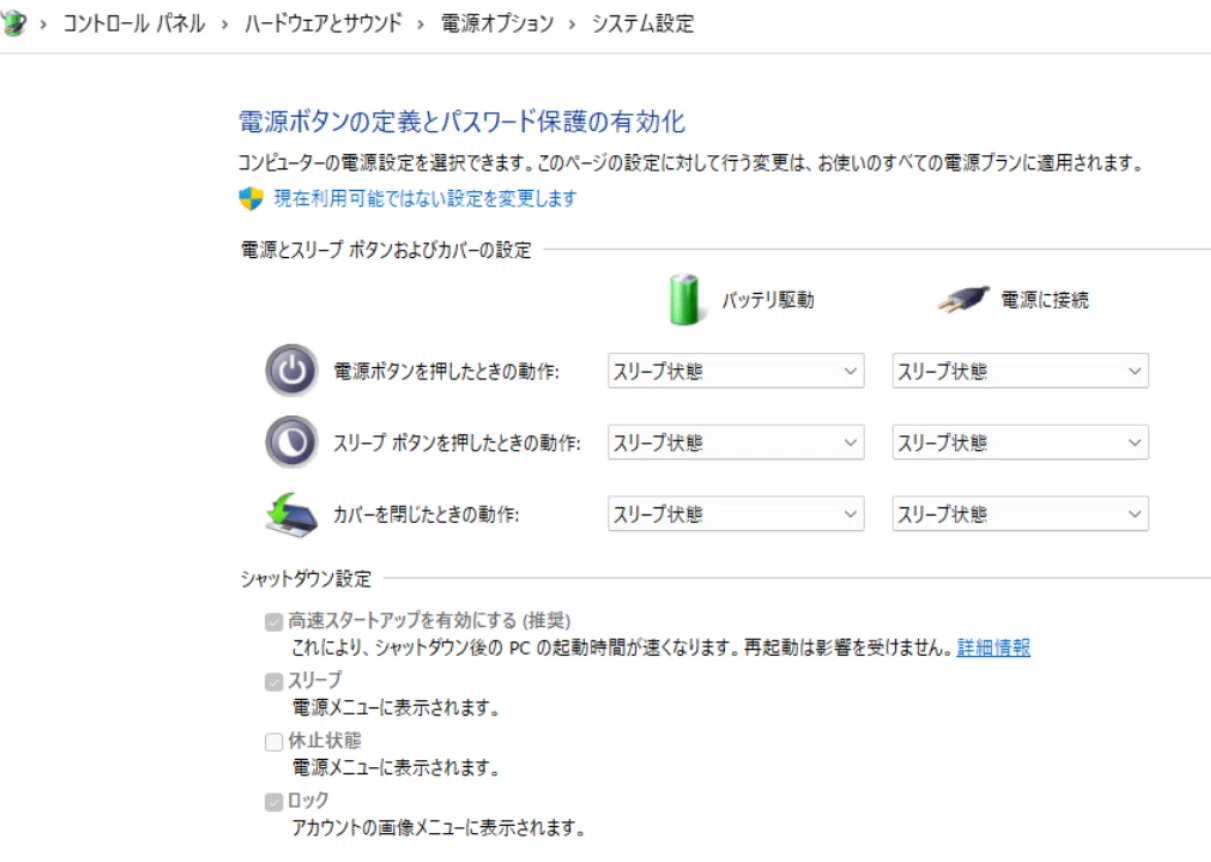Click the laptop lid close icon
1211x862 pixels.
click(291, 514)
